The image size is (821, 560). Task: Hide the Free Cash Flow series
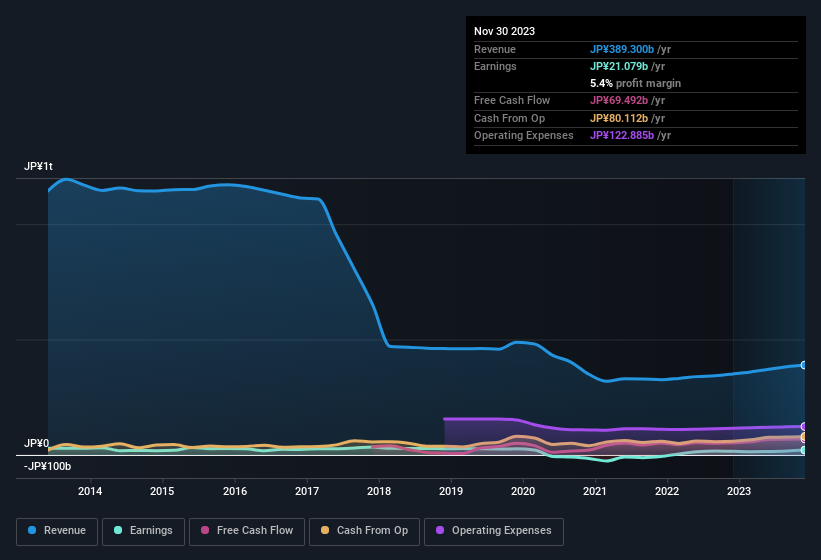[248, 531]
